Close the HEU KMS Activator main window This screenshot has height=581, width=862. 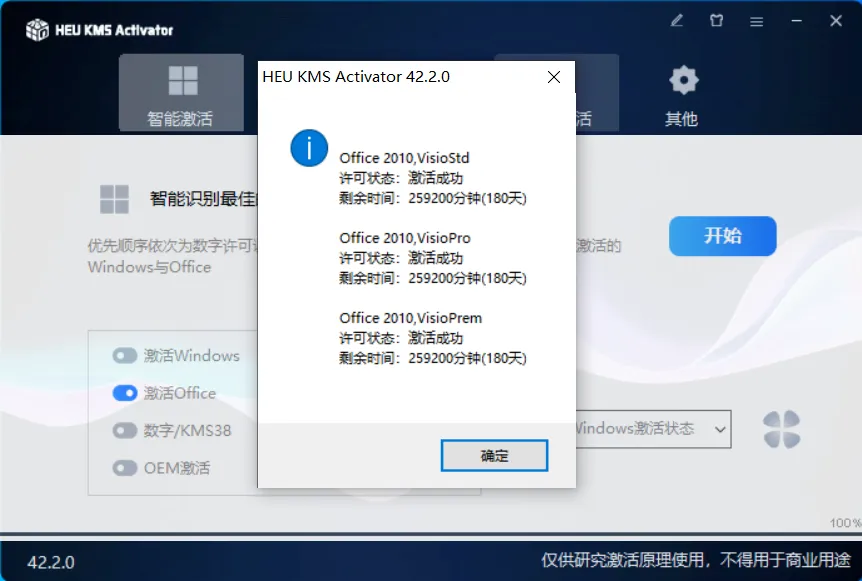836,21
